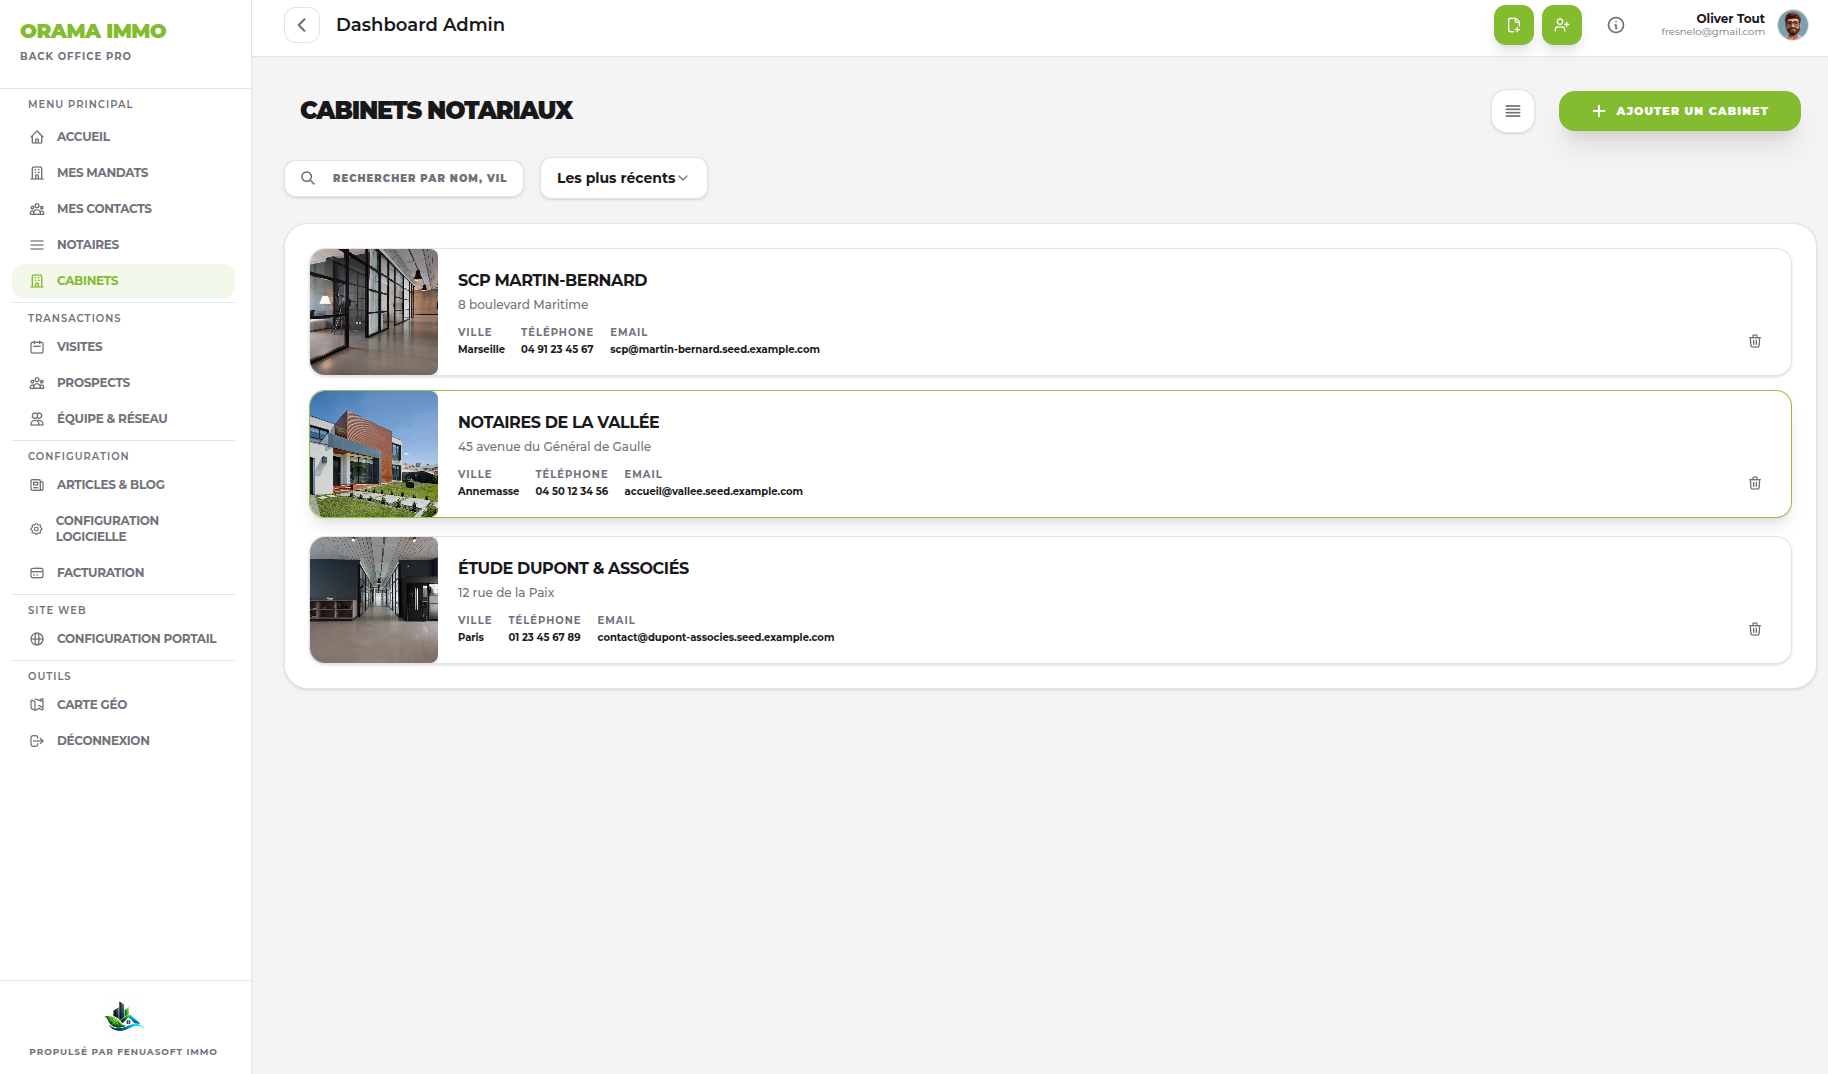This screenshot has height=1074, width=1828.
Task: Delete the Étude Dupont & Associés cabinet
Action: coord(1755,629)
